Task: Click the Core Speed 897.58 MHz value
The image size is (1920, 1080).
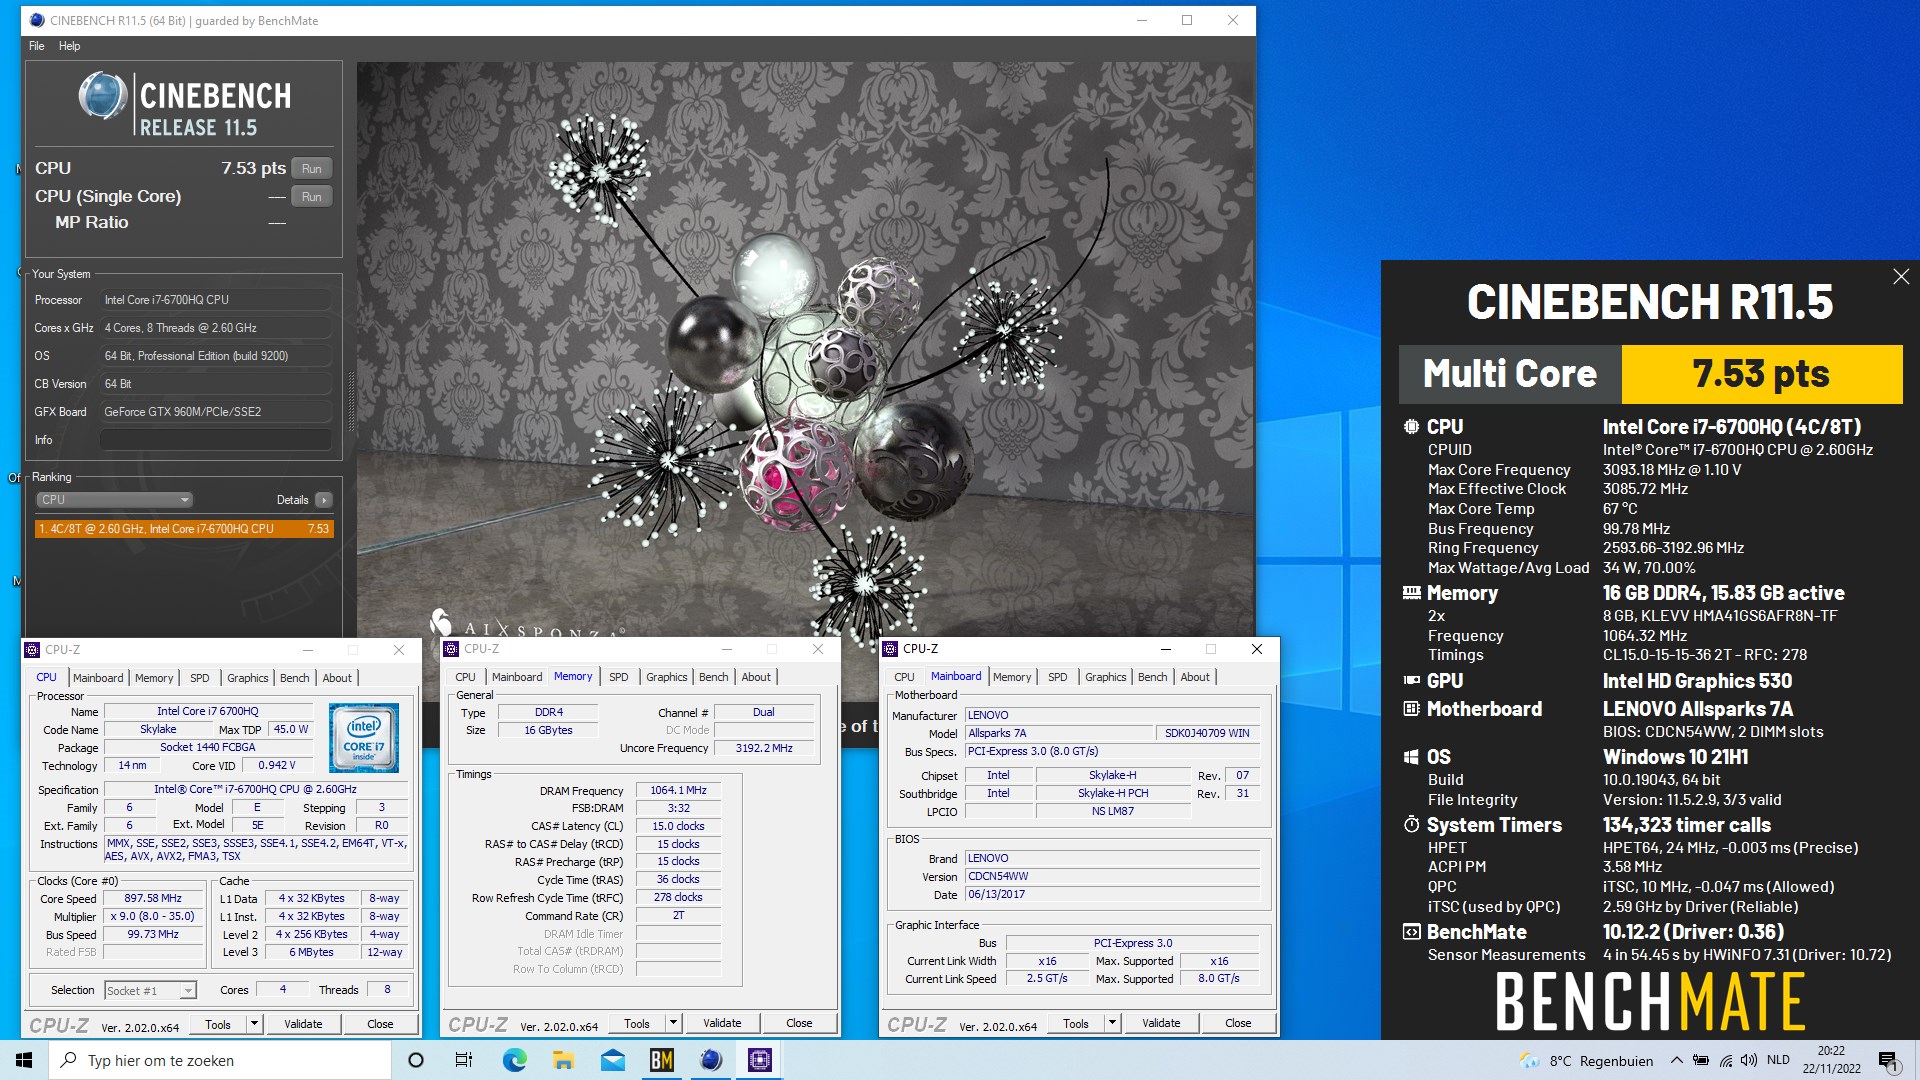Action: point(153,899)
